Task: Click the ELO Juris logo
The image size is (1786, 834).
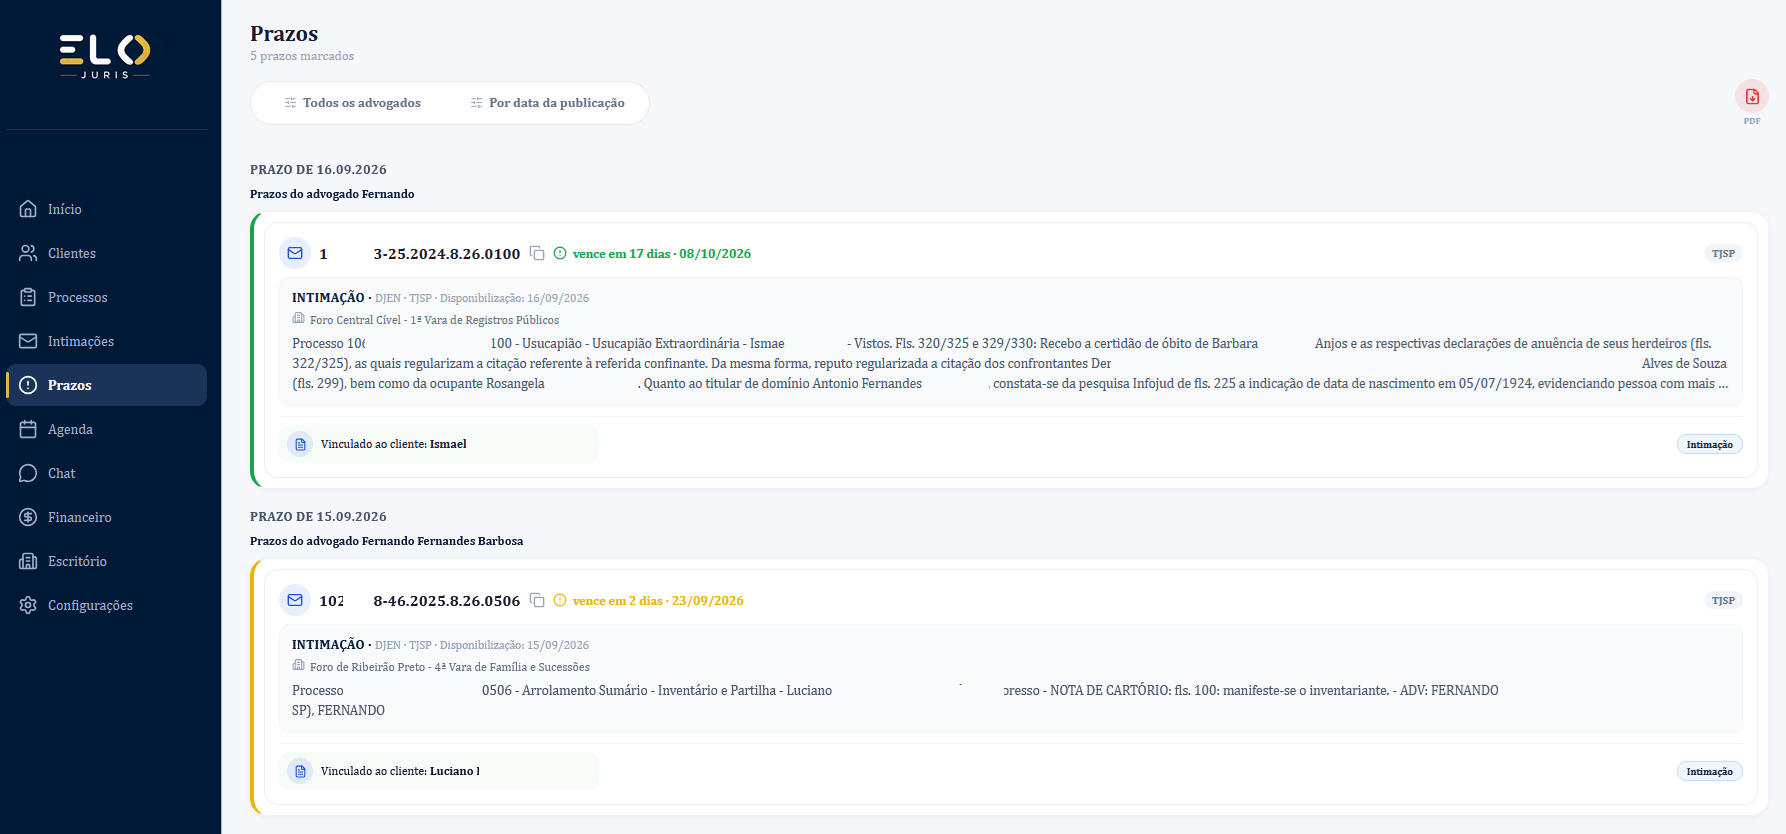Action: [105, 56]
